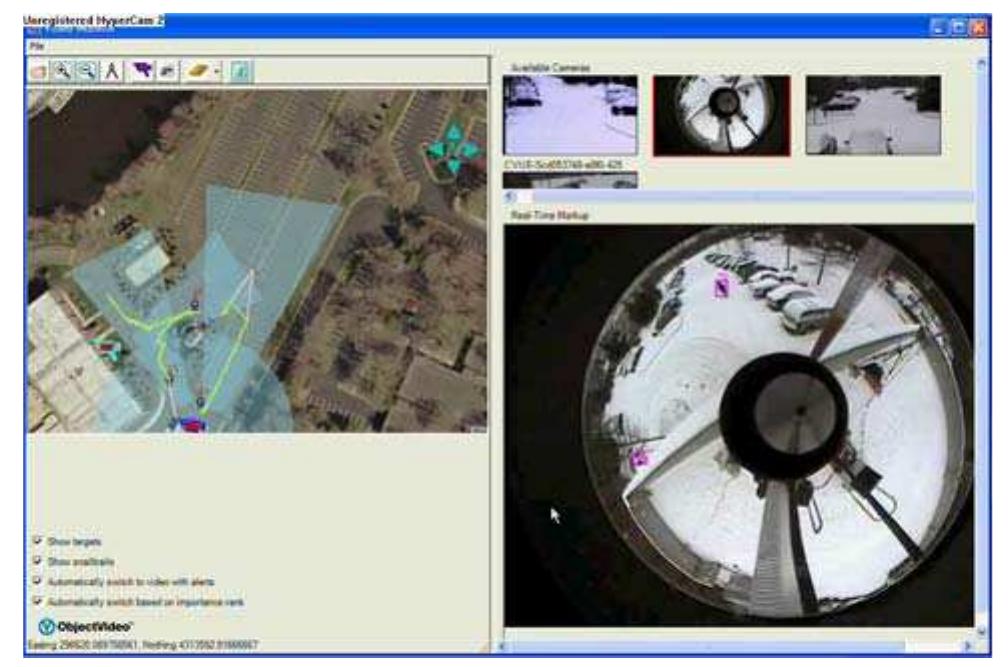The width and height of the screenshot is (1008, 667).
Task: Click the teal highlighted toolbar icon
Action: (x=242, y=71)
